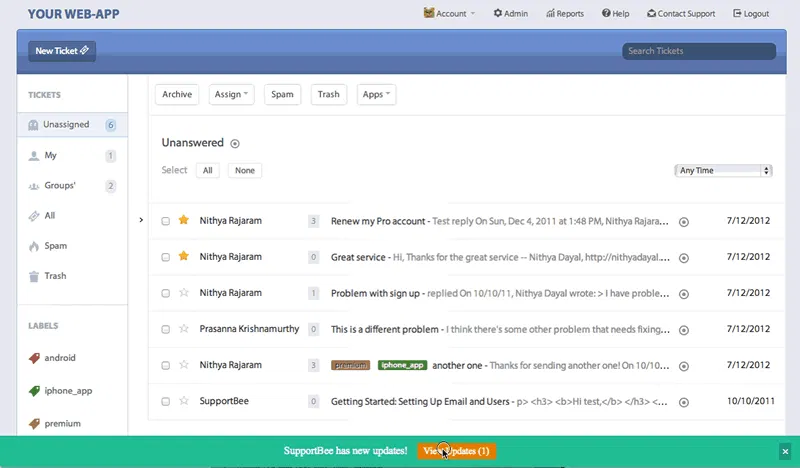Open YOUR WEB-APP home logo
The image size is (800, 468).
[73, 14]
